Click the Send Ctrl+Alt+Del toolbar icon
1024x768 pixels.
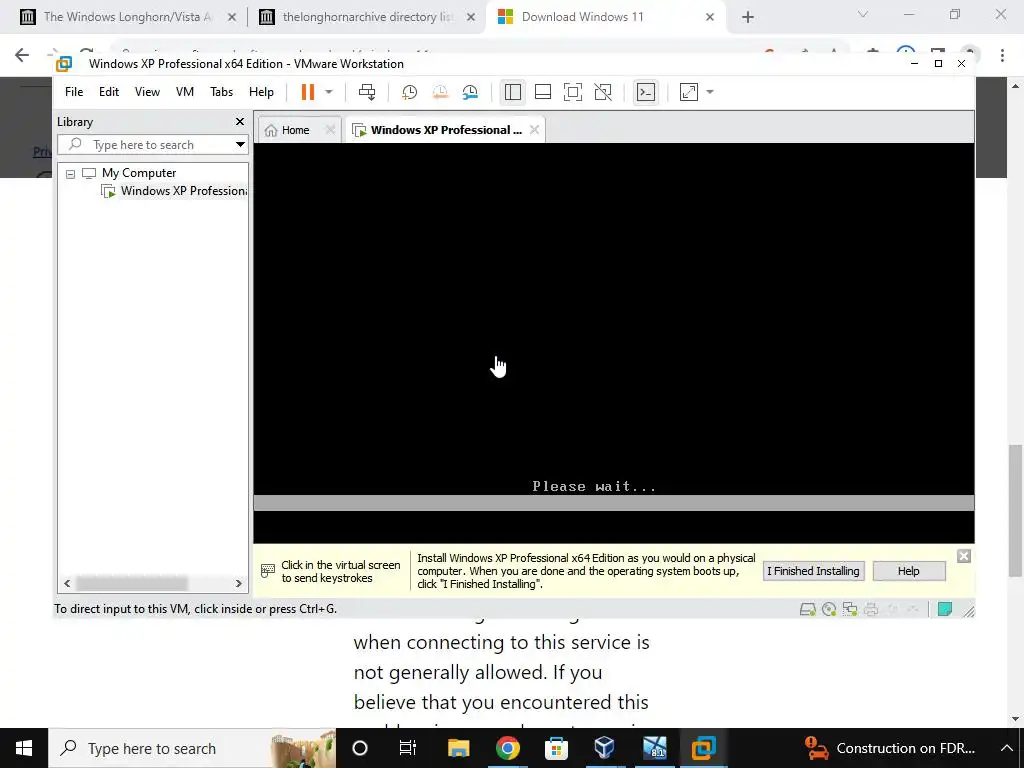pyautogui.click(x=367, y=92)
